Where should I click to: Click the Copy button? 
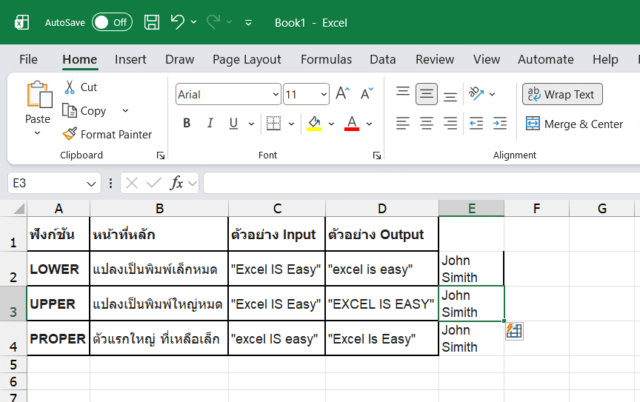84,111
